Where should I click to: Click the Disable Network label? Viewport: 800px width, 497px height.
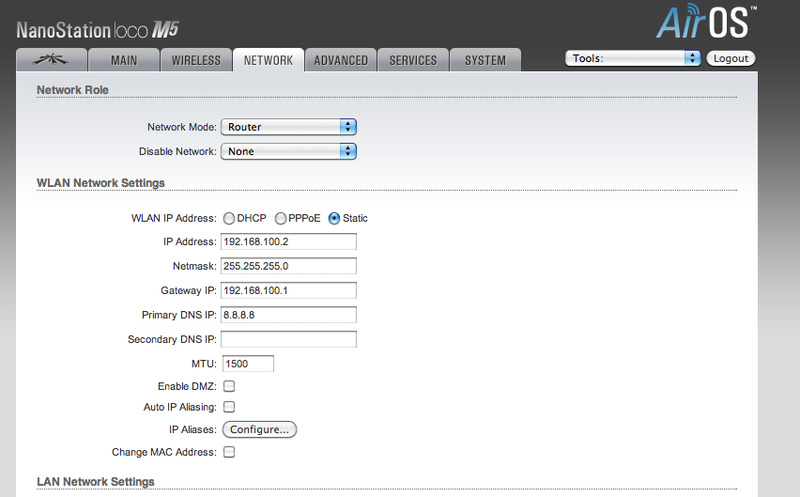(178, 152)
